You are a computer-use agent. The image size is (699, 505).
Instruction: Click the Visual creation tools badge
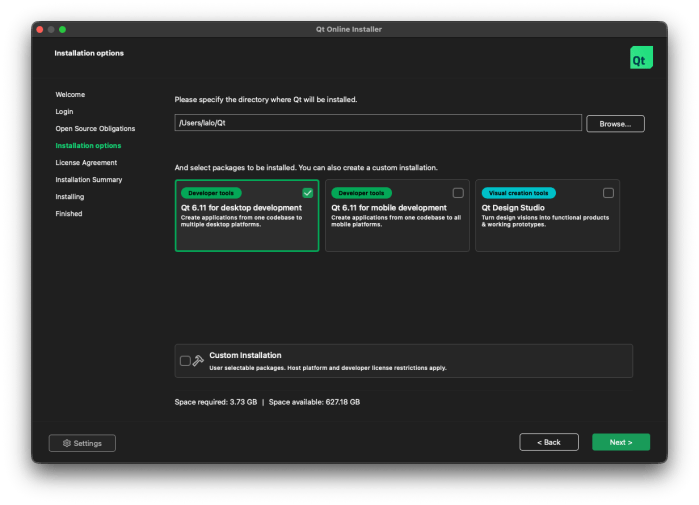519,193
